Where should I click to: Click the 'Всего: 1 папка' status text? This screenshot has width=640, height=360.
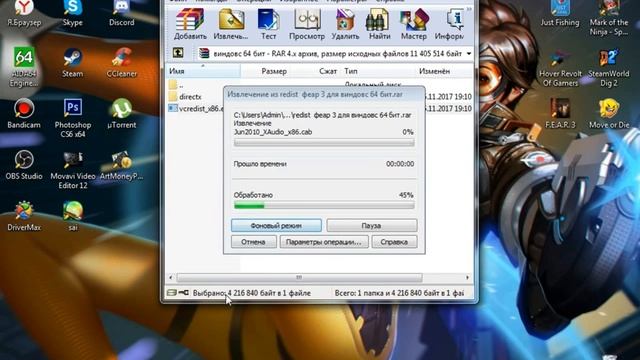click(x=399, y=293)
